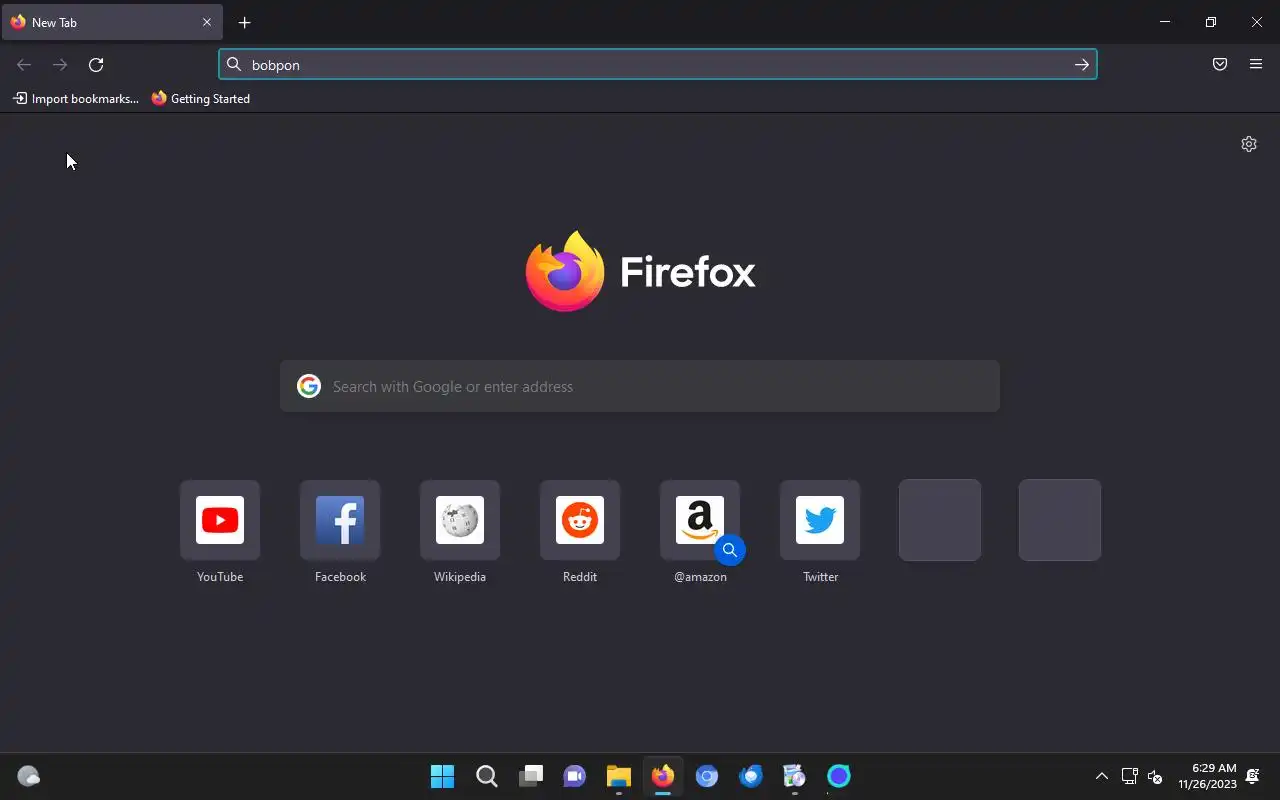Screen dimensions: 1280x800
Task: Open taskbar Search
Action: coord(486,776)
